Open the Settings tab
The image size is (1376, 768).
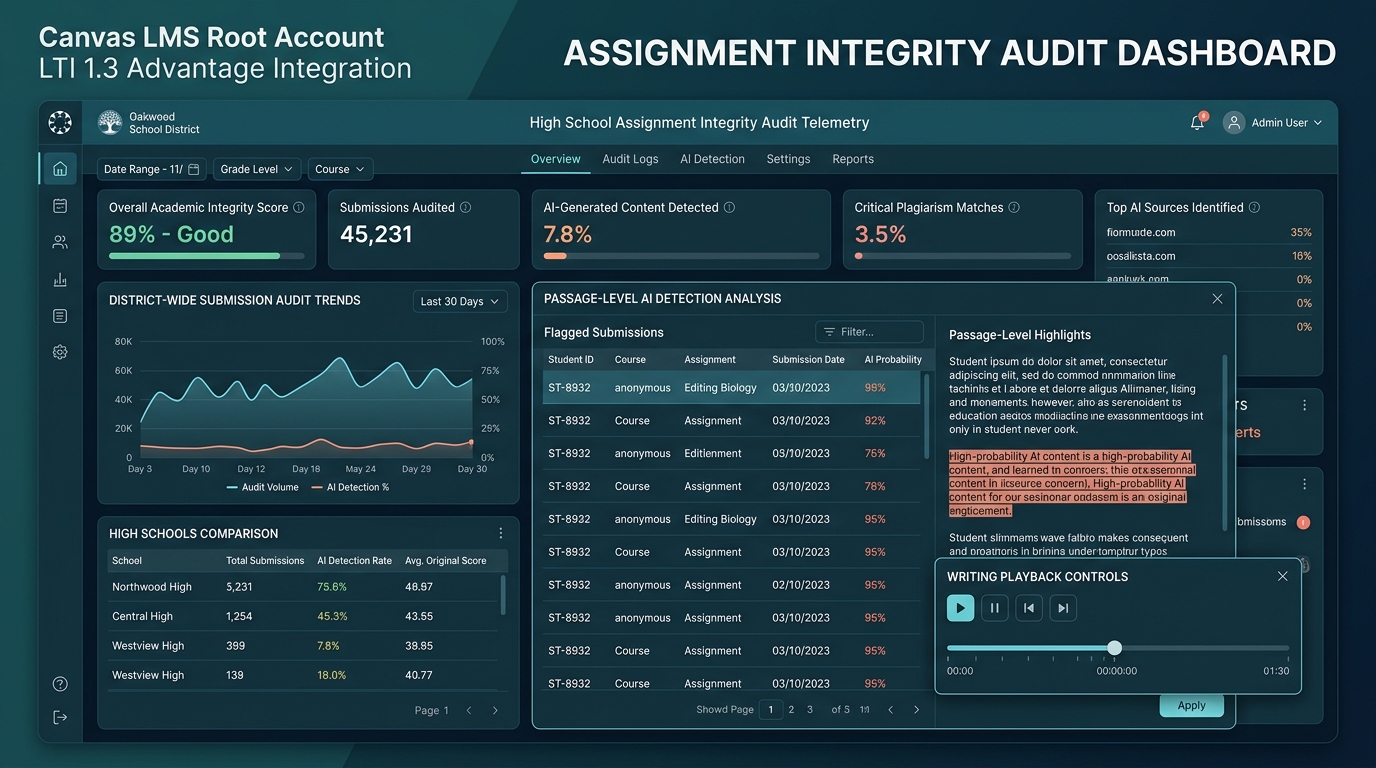[x=788, y=159]
